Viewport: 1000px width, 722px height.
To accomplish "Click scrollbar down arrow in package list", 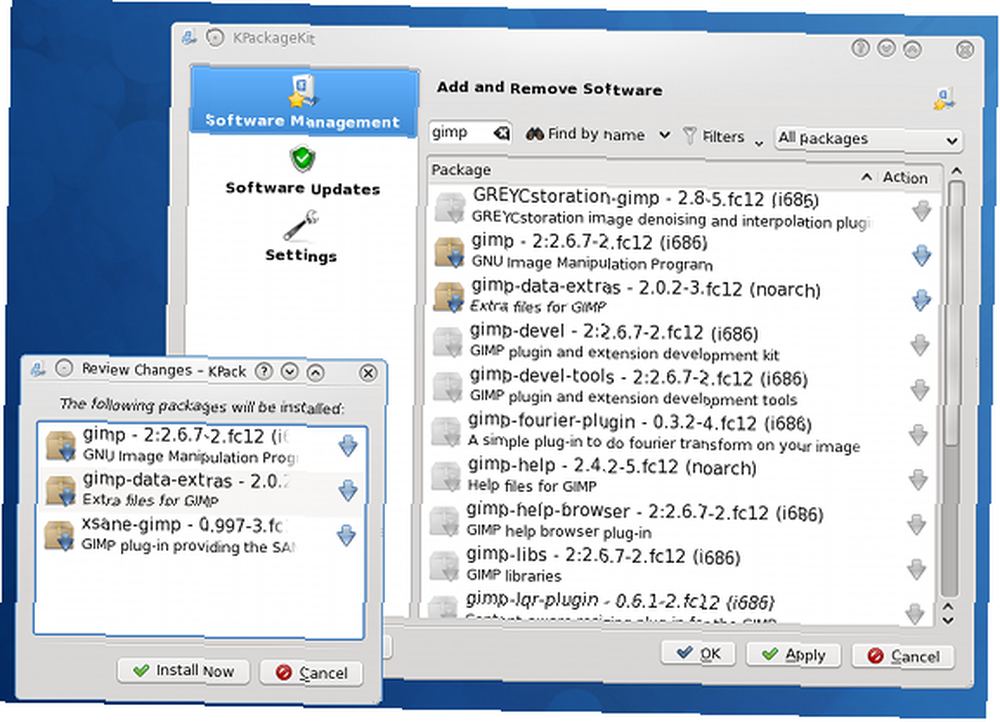I will pos(948,620).
